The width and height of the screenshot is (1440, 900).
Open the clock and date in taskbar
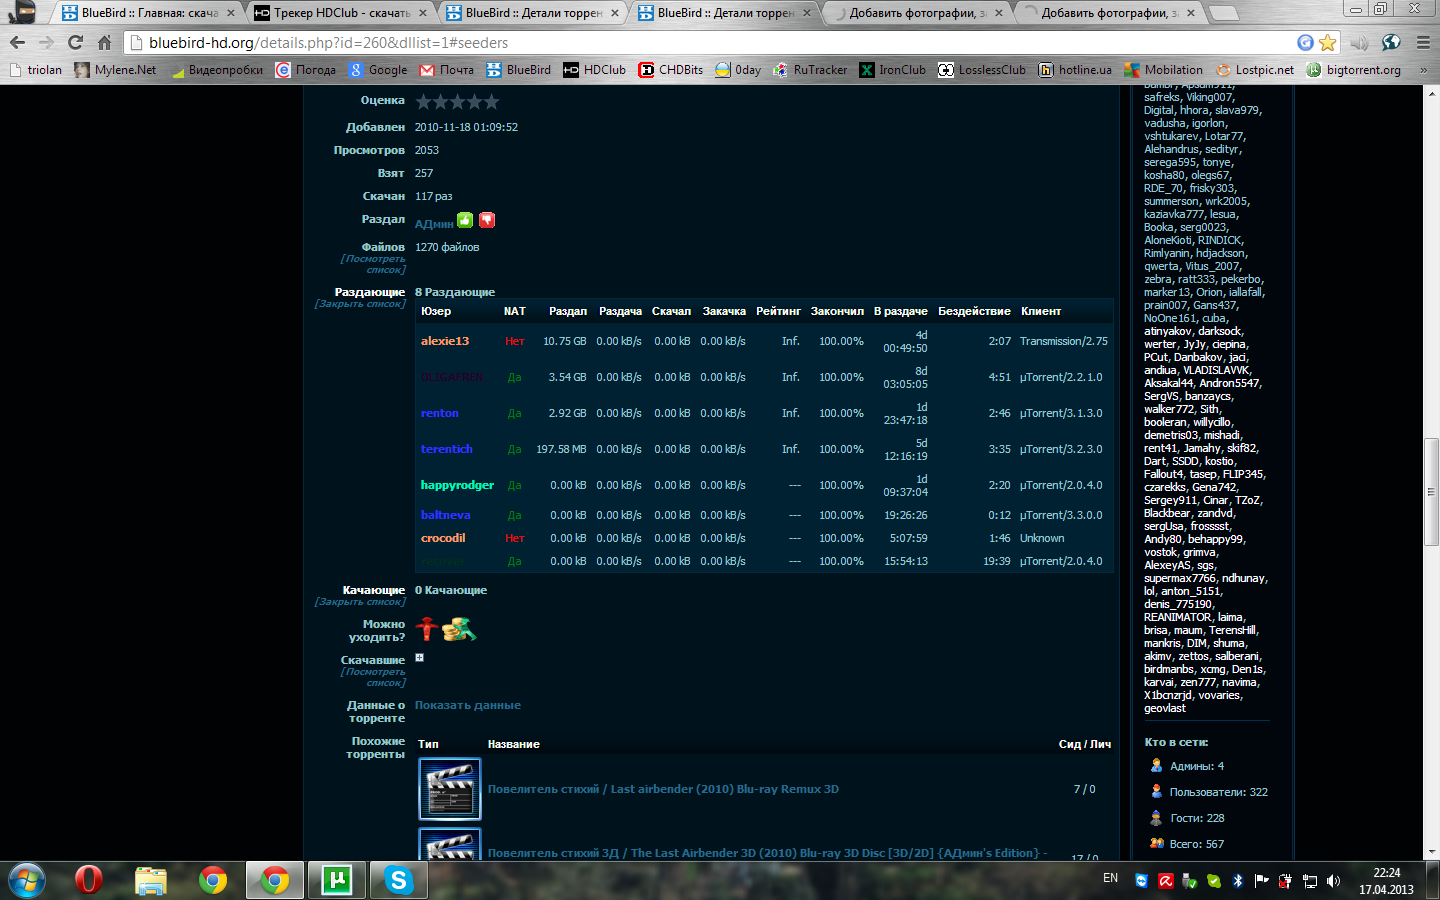(x=1386, y=881)
